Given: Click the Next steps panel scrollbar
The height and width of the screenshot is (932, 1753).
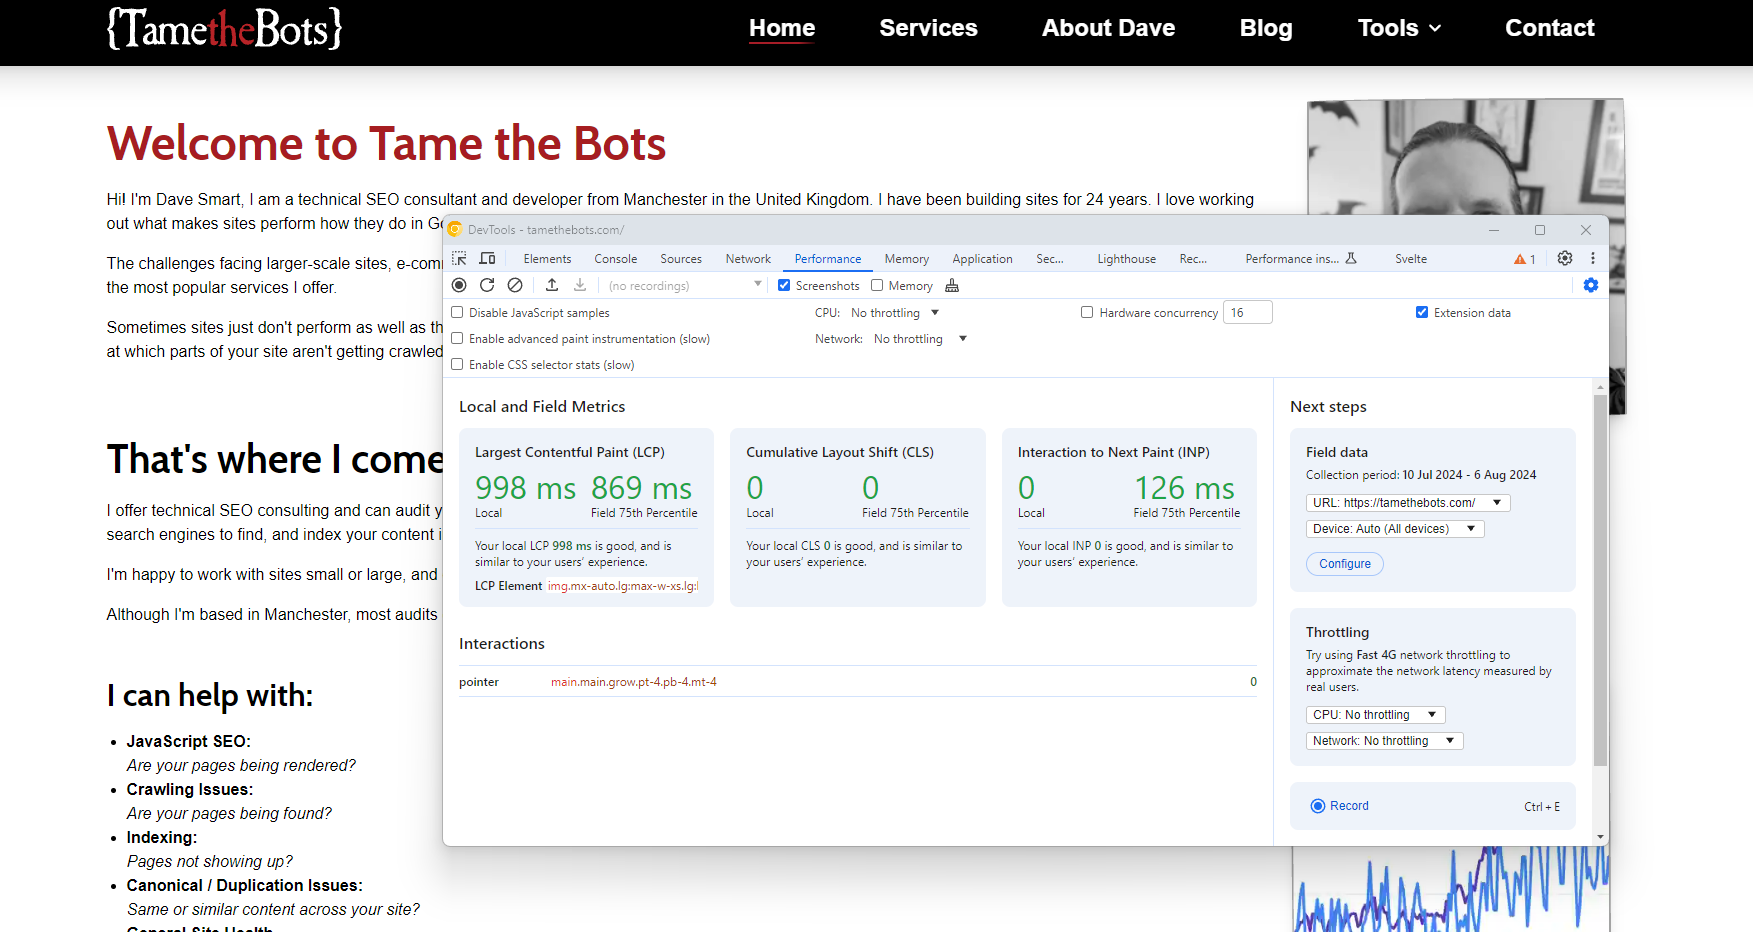Looking at the screenshot, I should tap(1600, 580).
